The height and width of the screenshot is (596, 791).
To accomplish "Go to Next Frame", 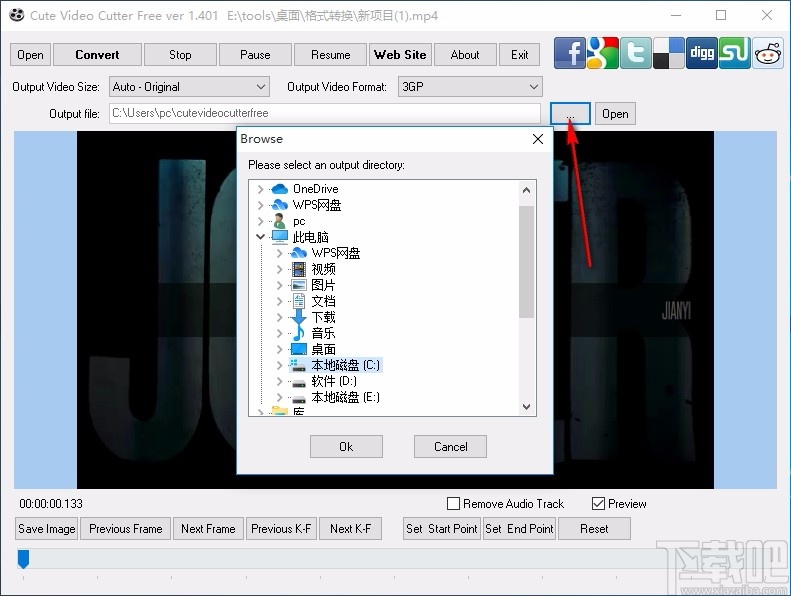I will tap(208, 529).
